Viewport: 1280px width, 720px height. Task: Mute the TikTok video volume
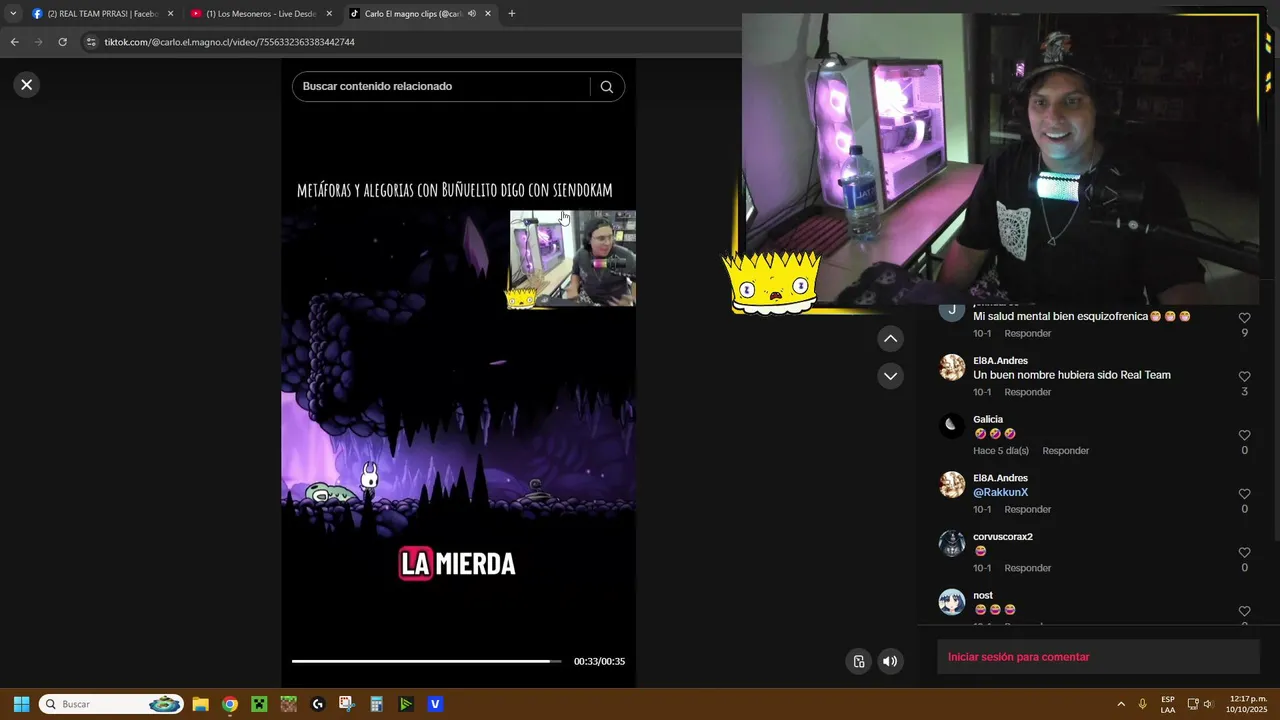coord(890,661)
